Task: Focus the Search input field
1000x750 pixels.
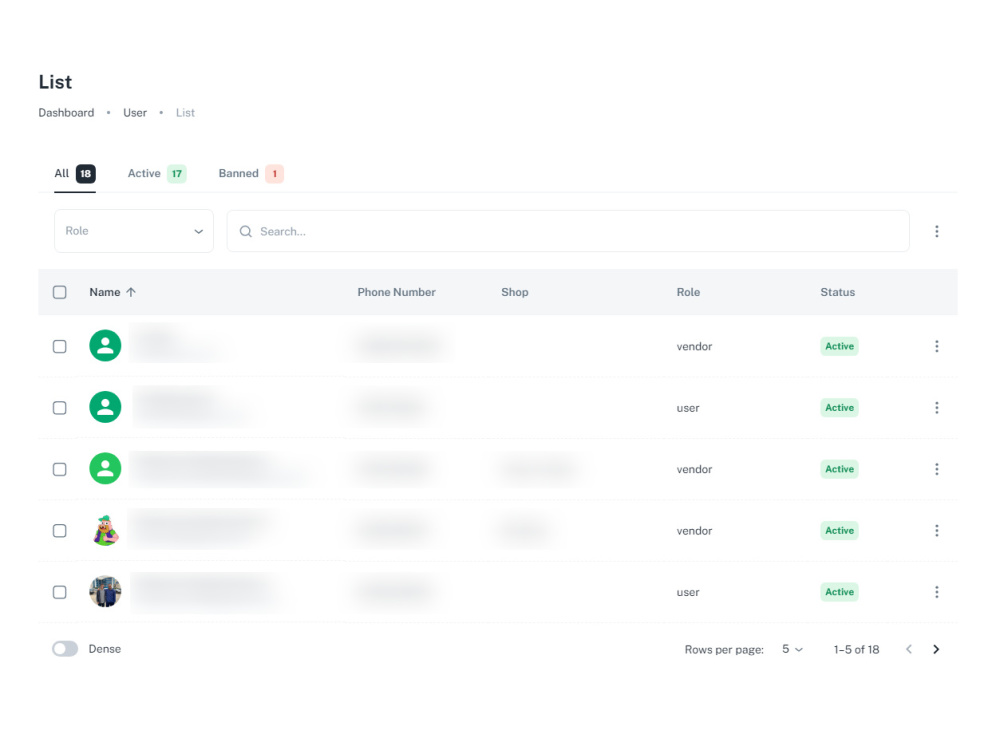Action: (568, 231)
